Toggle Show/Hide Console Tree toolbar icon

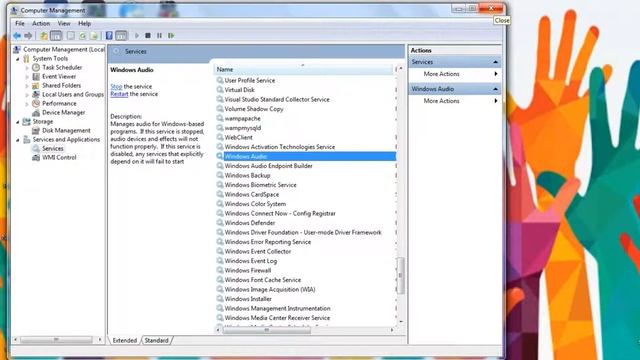point(56,36)
